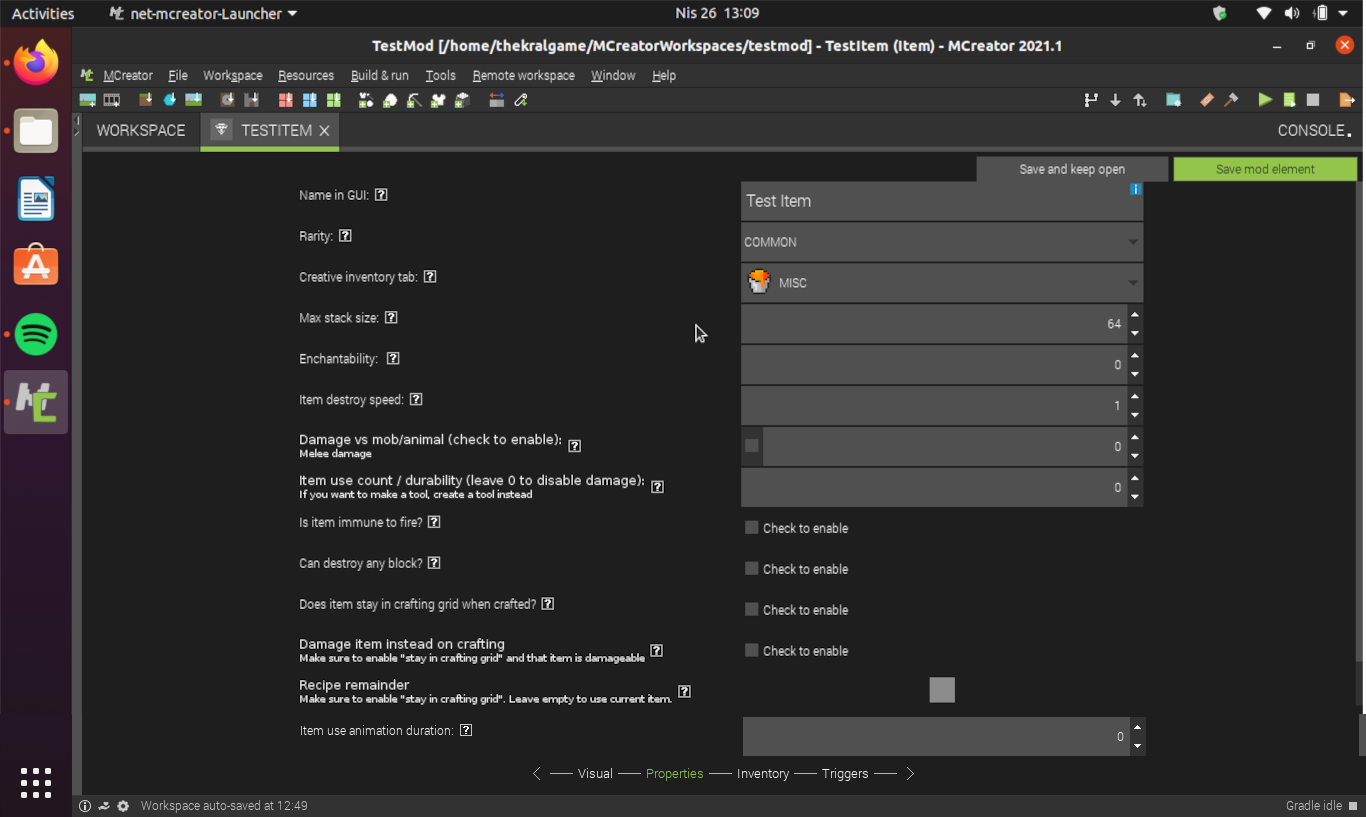Viewport: 1366px width, 817px height.
Task: Open help for Recipe remainder
Action: [x=684, y=691]
